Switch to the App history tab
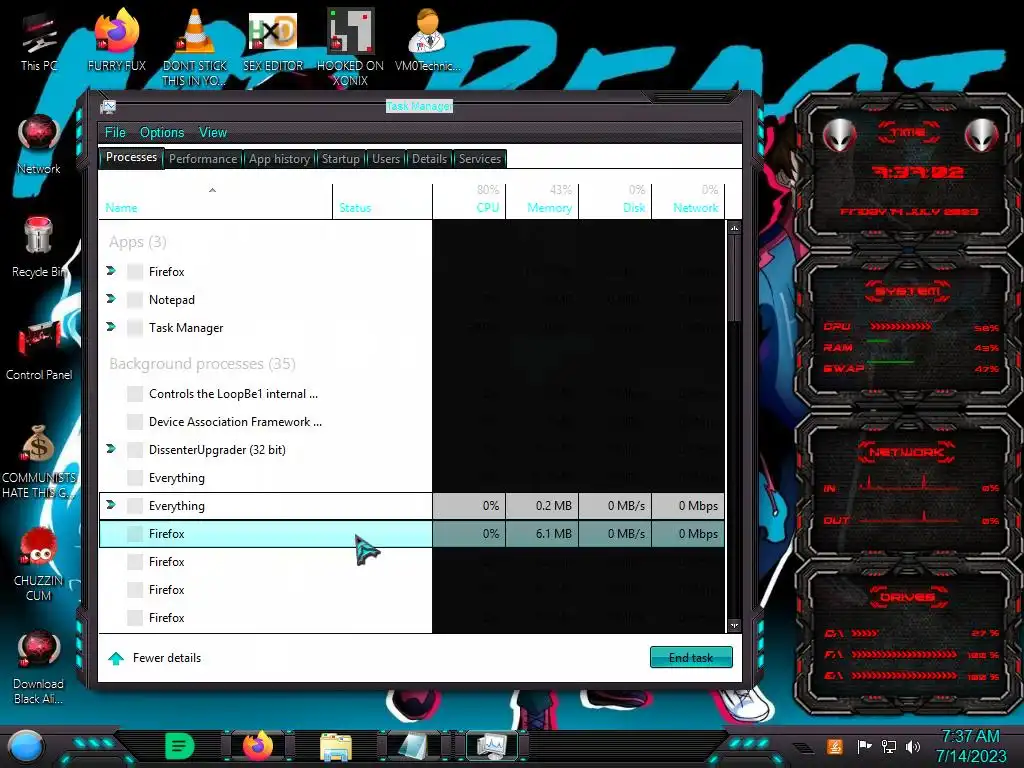The height and width of the screenshot is (768, 1024). 279,159
